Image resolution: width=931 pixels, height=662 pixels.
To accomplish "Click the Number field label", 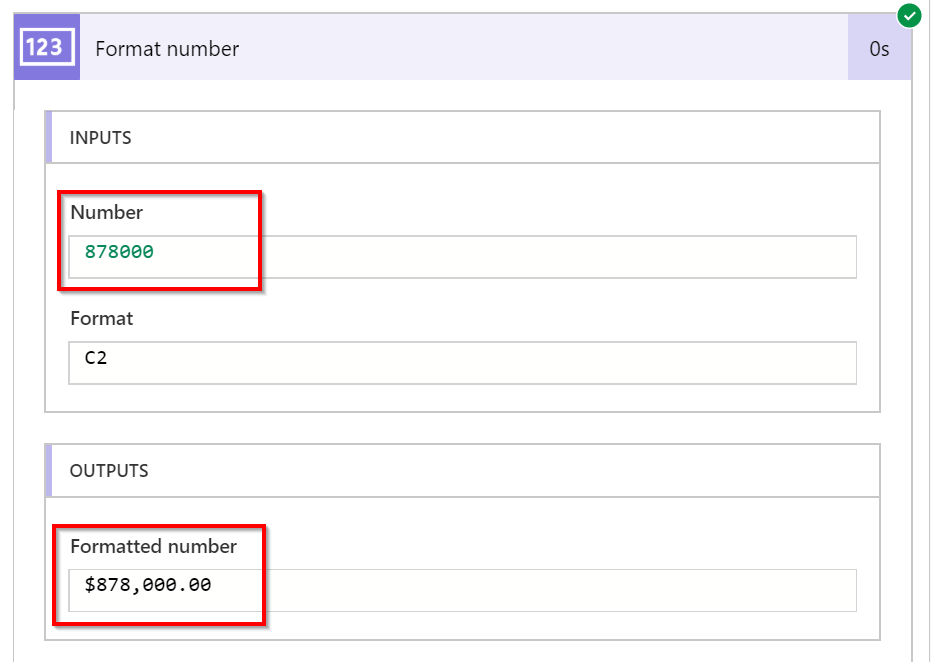I will (105, 212).
